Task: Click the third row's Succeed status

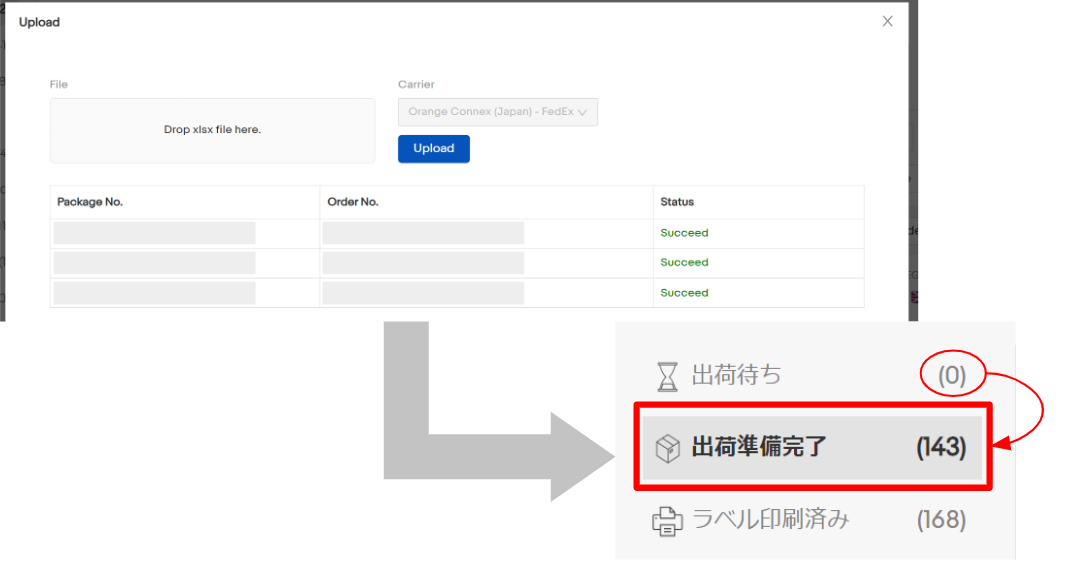Action: click(684, 293)
